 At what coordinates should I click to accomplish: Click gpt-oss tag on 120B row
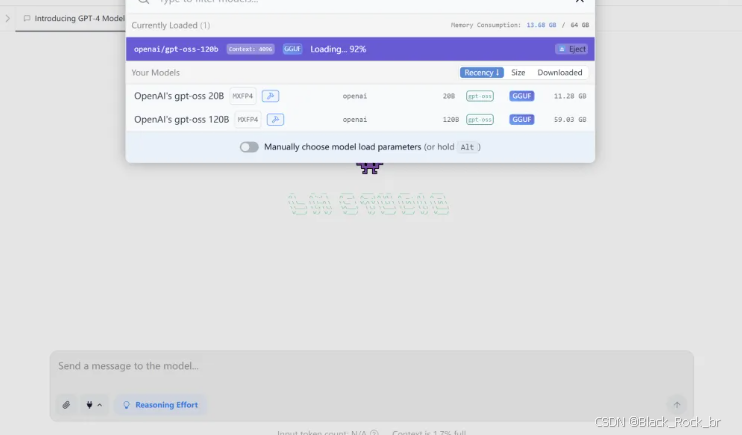[479, 119]
